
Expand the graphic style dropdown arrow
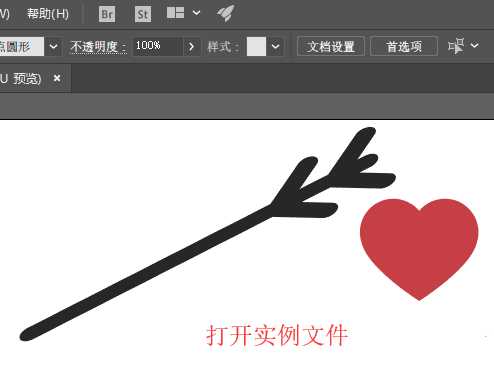(275, 46)
